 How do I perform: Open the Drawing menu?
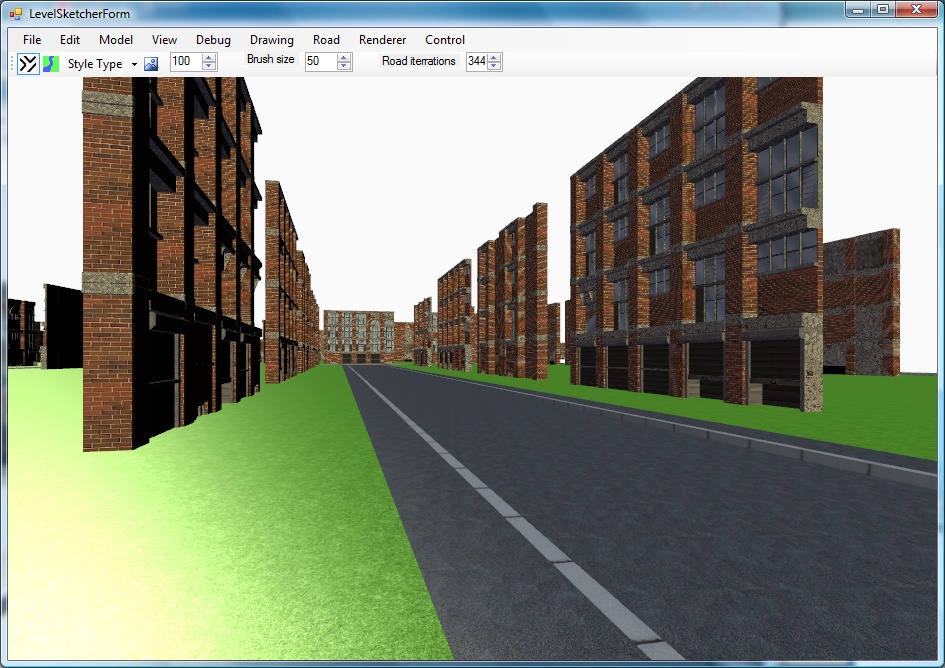(272, 40)
